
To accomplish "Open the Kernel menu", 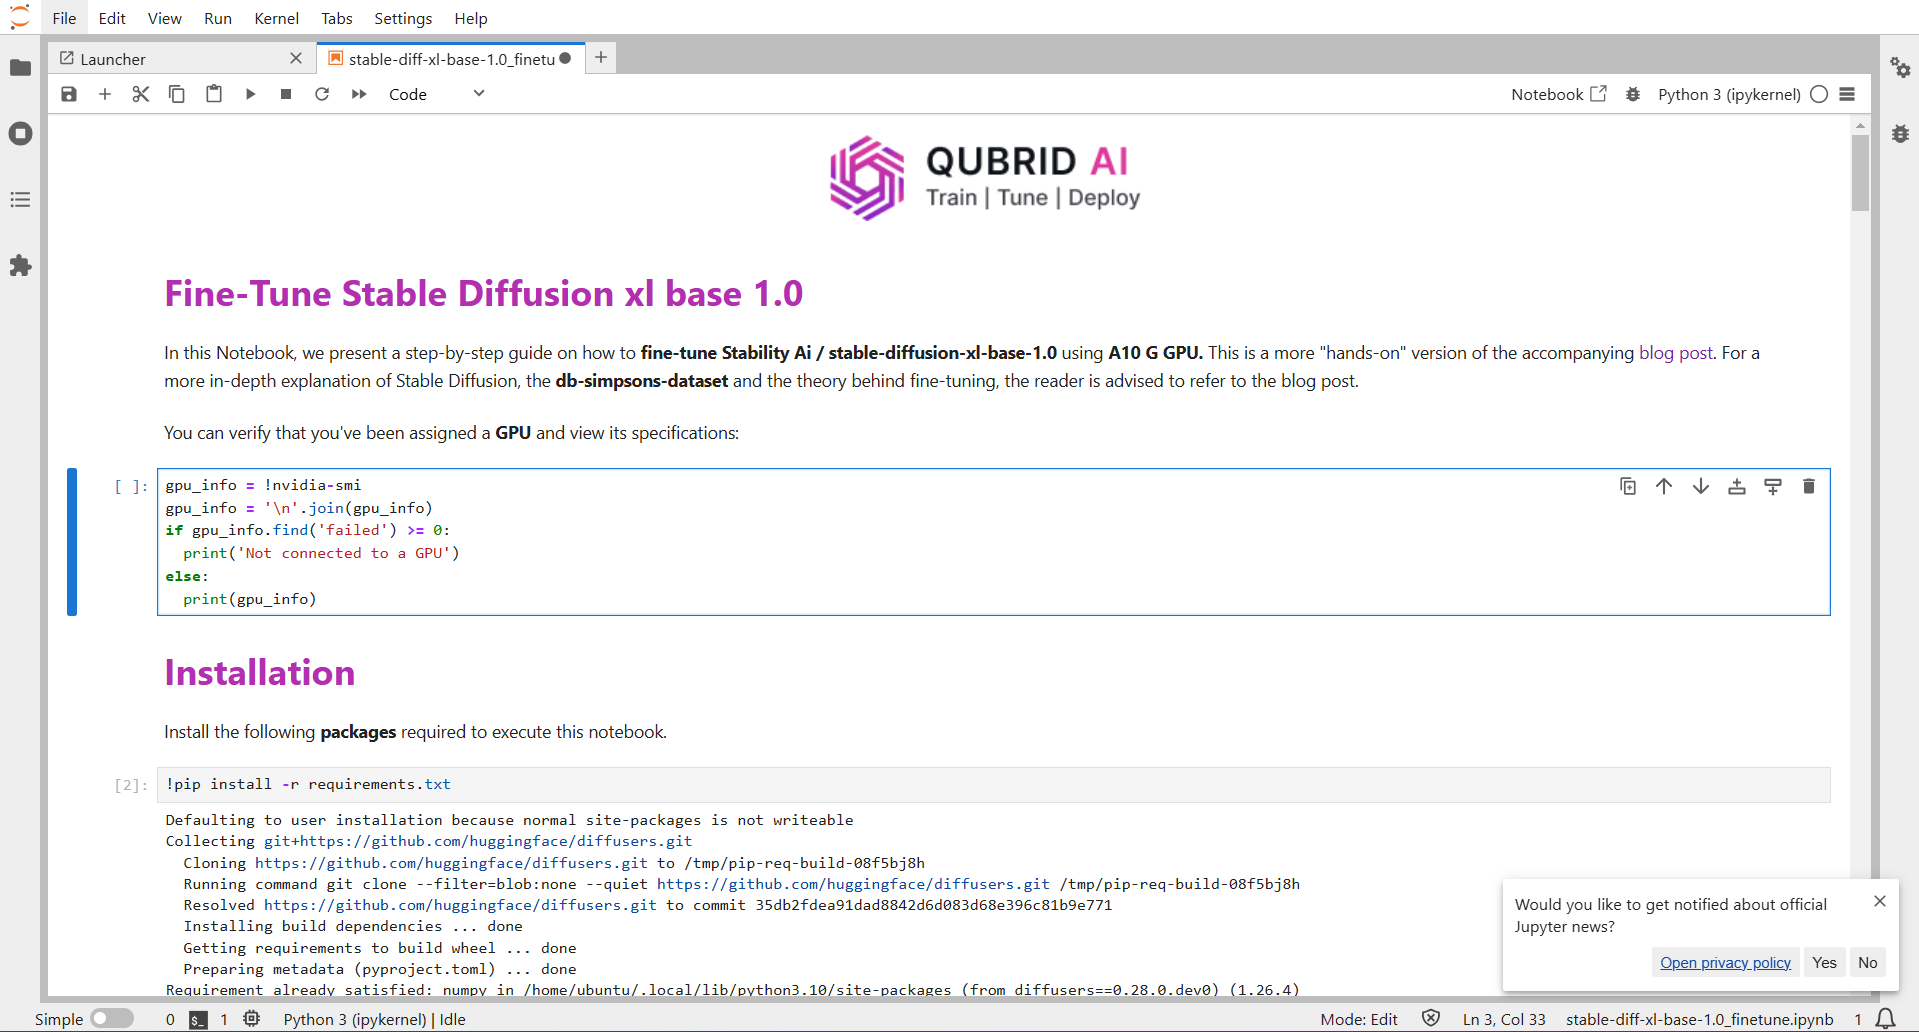I will [x=277, y=18].
